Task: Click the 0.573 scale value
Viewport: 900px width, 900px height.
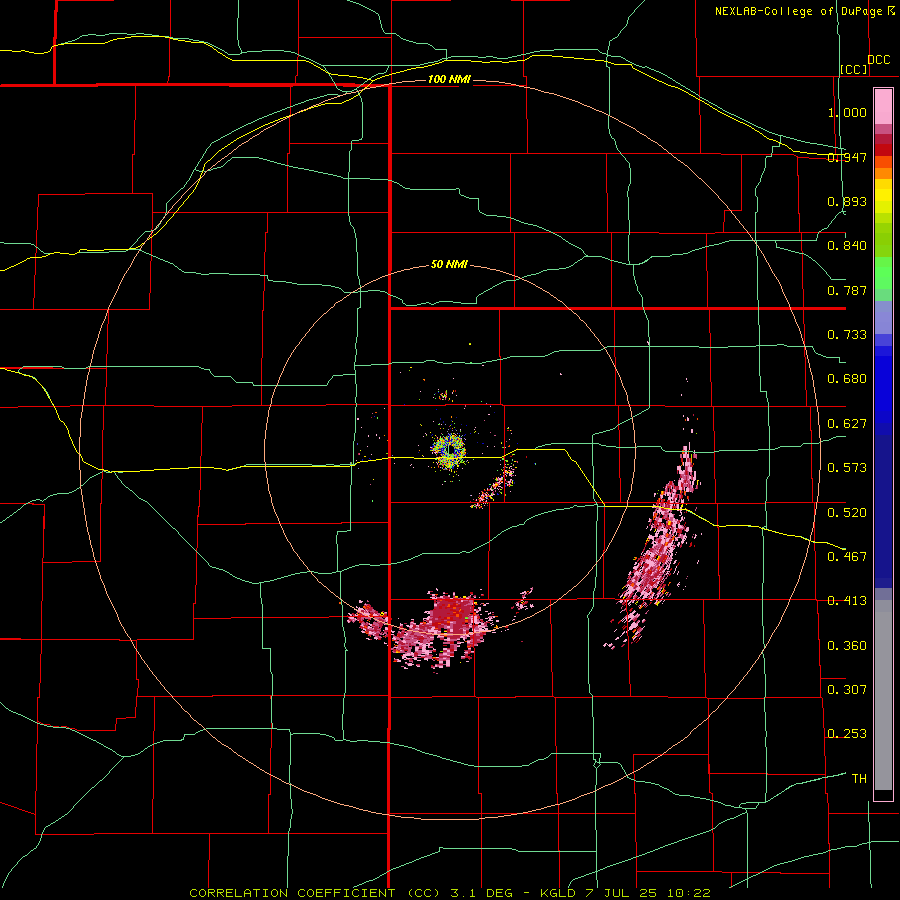Action: (847, 468)
